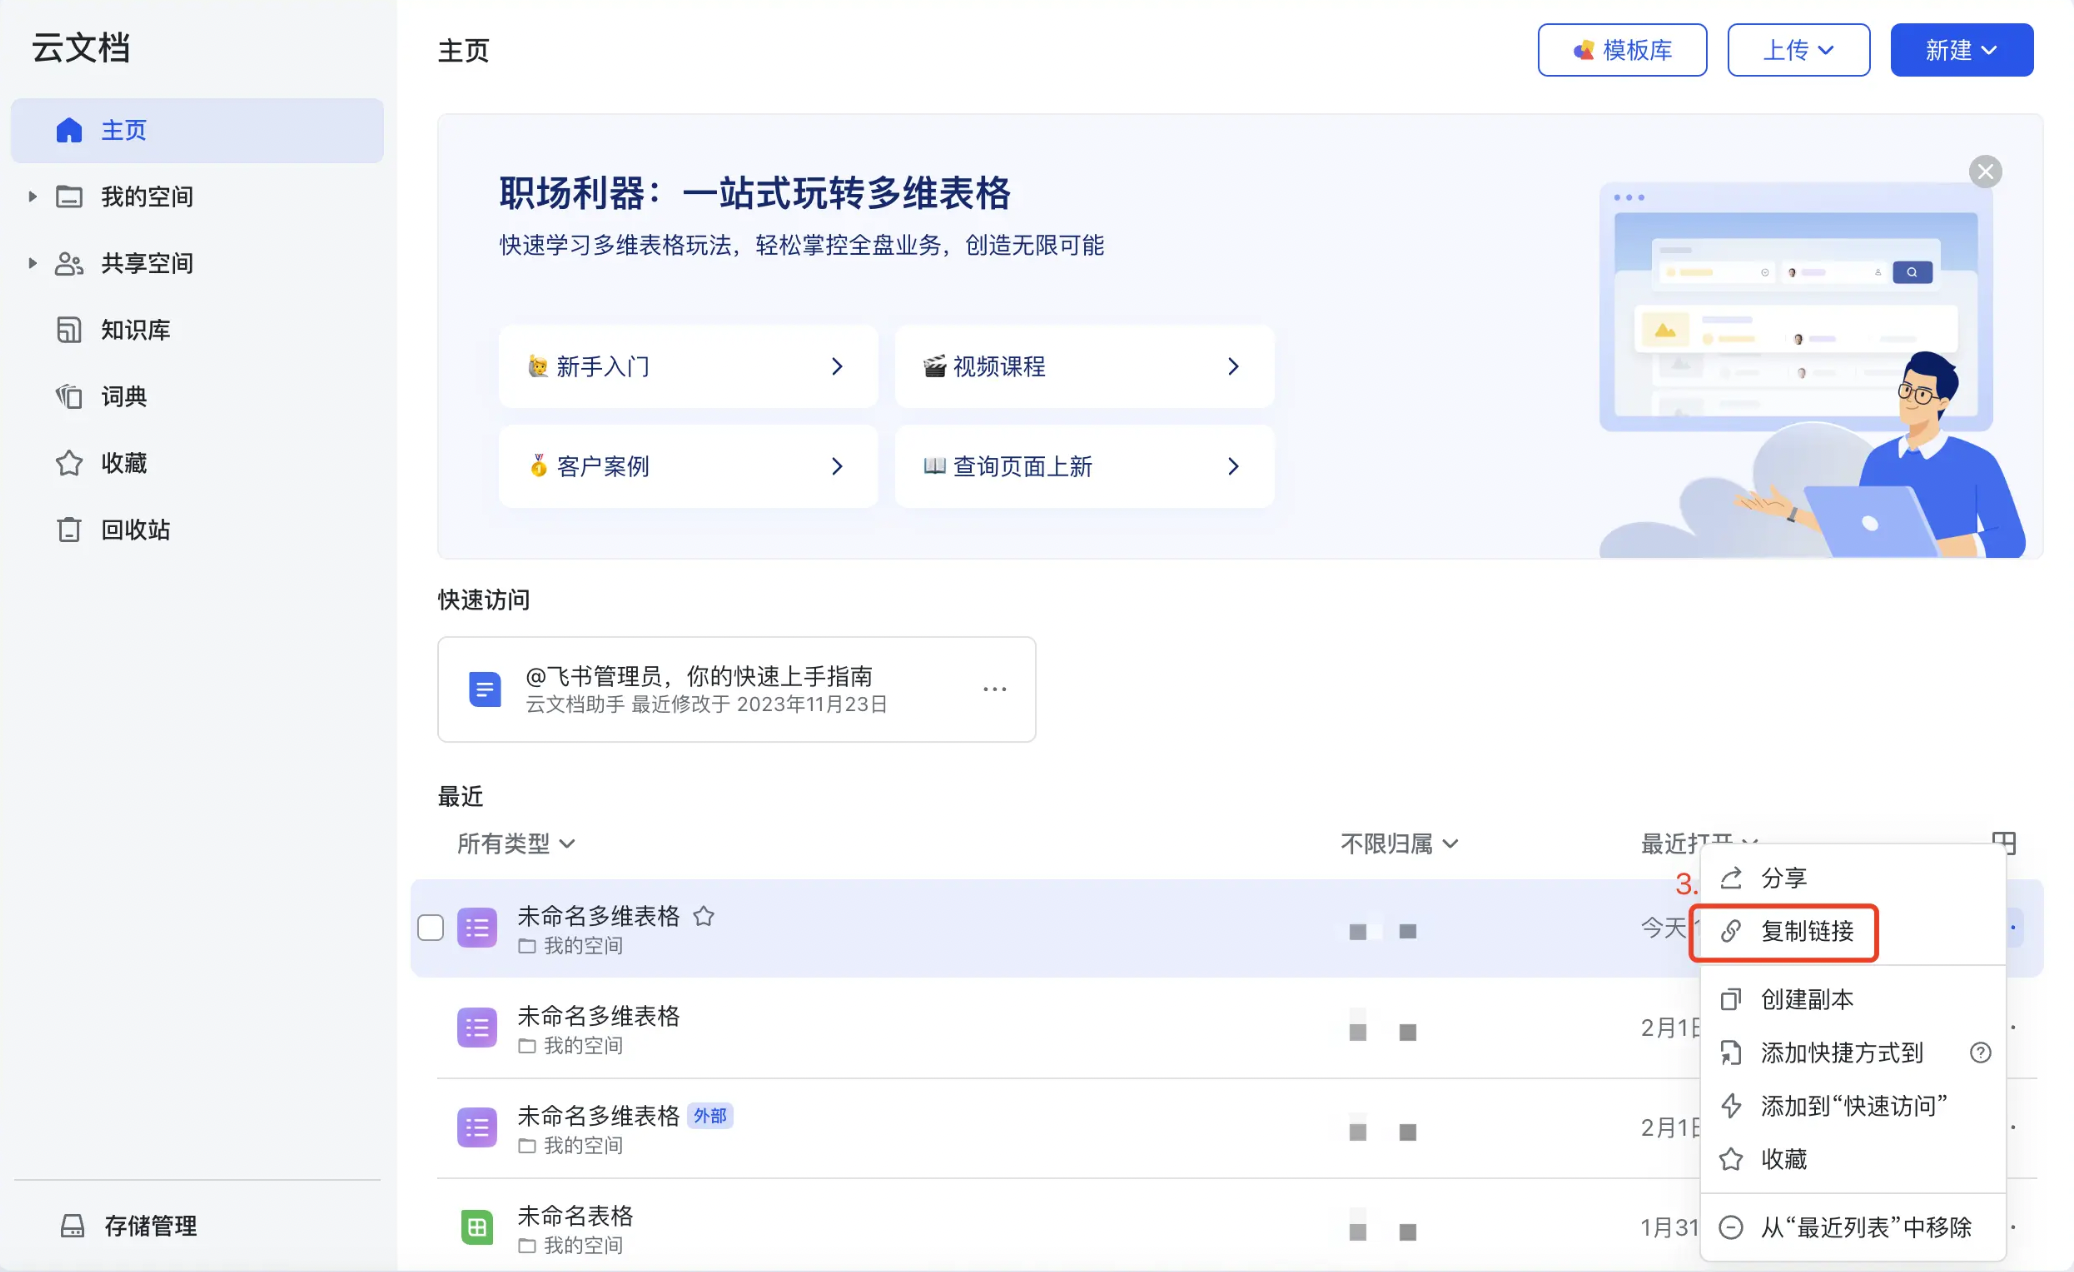This screenshot has height=1272, width=2074.
Task: Expand the 共享空间 tree arrow
Action: point(32,263)
